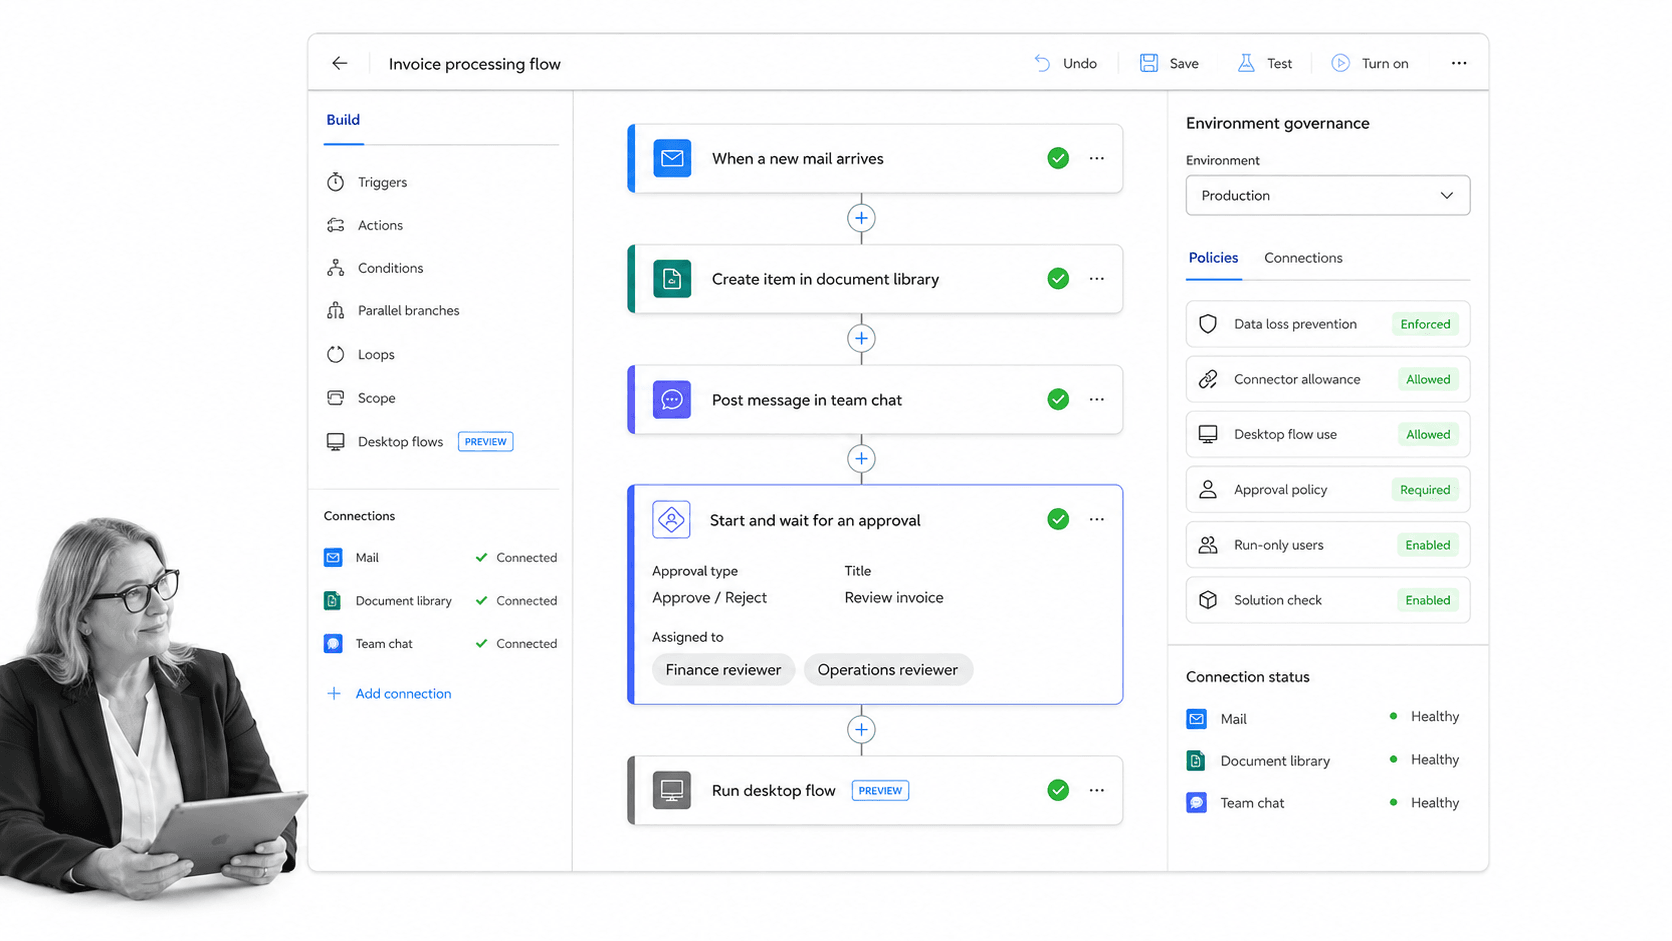Click the approval step icon
Image resolution: width=1672 pixels, height=941 pixels.
tap(671, 520)
